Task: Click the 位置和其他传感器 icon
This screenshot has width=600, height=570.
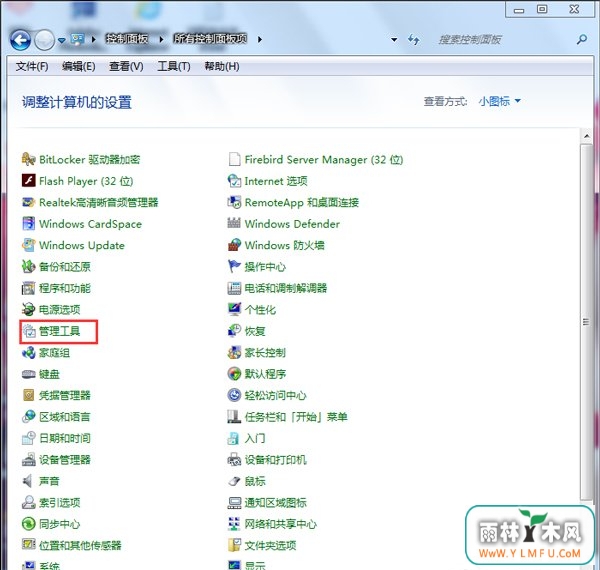Action: (x=29, y=545)
